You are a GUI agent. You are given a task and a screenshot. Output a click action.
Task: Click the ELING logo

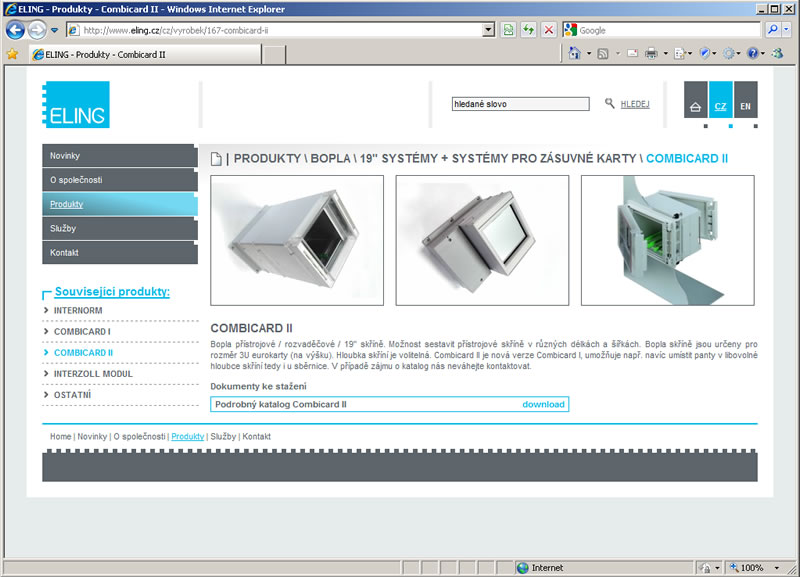tap(76, 105)
